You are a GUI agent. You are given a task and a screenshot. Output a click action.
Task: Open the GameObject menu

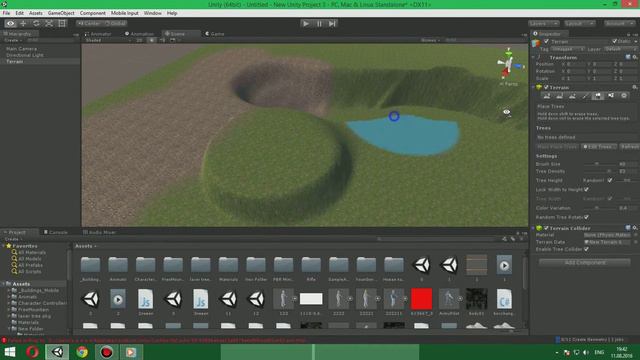[x=61, y=13]
